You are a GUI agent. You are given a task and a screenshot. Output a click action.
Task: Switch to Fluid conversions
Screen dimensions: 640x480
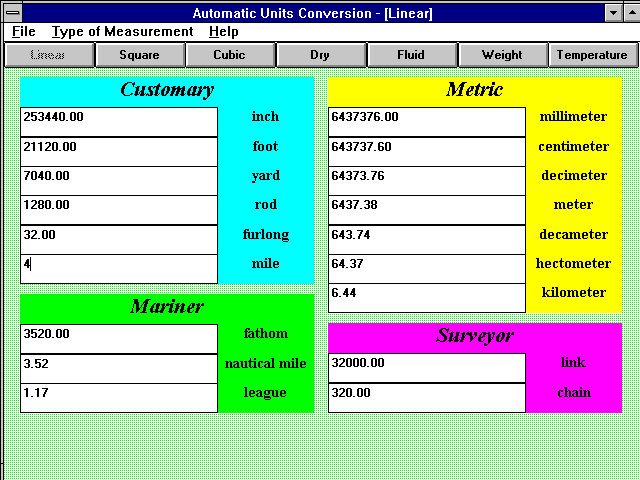pos(411,55)
